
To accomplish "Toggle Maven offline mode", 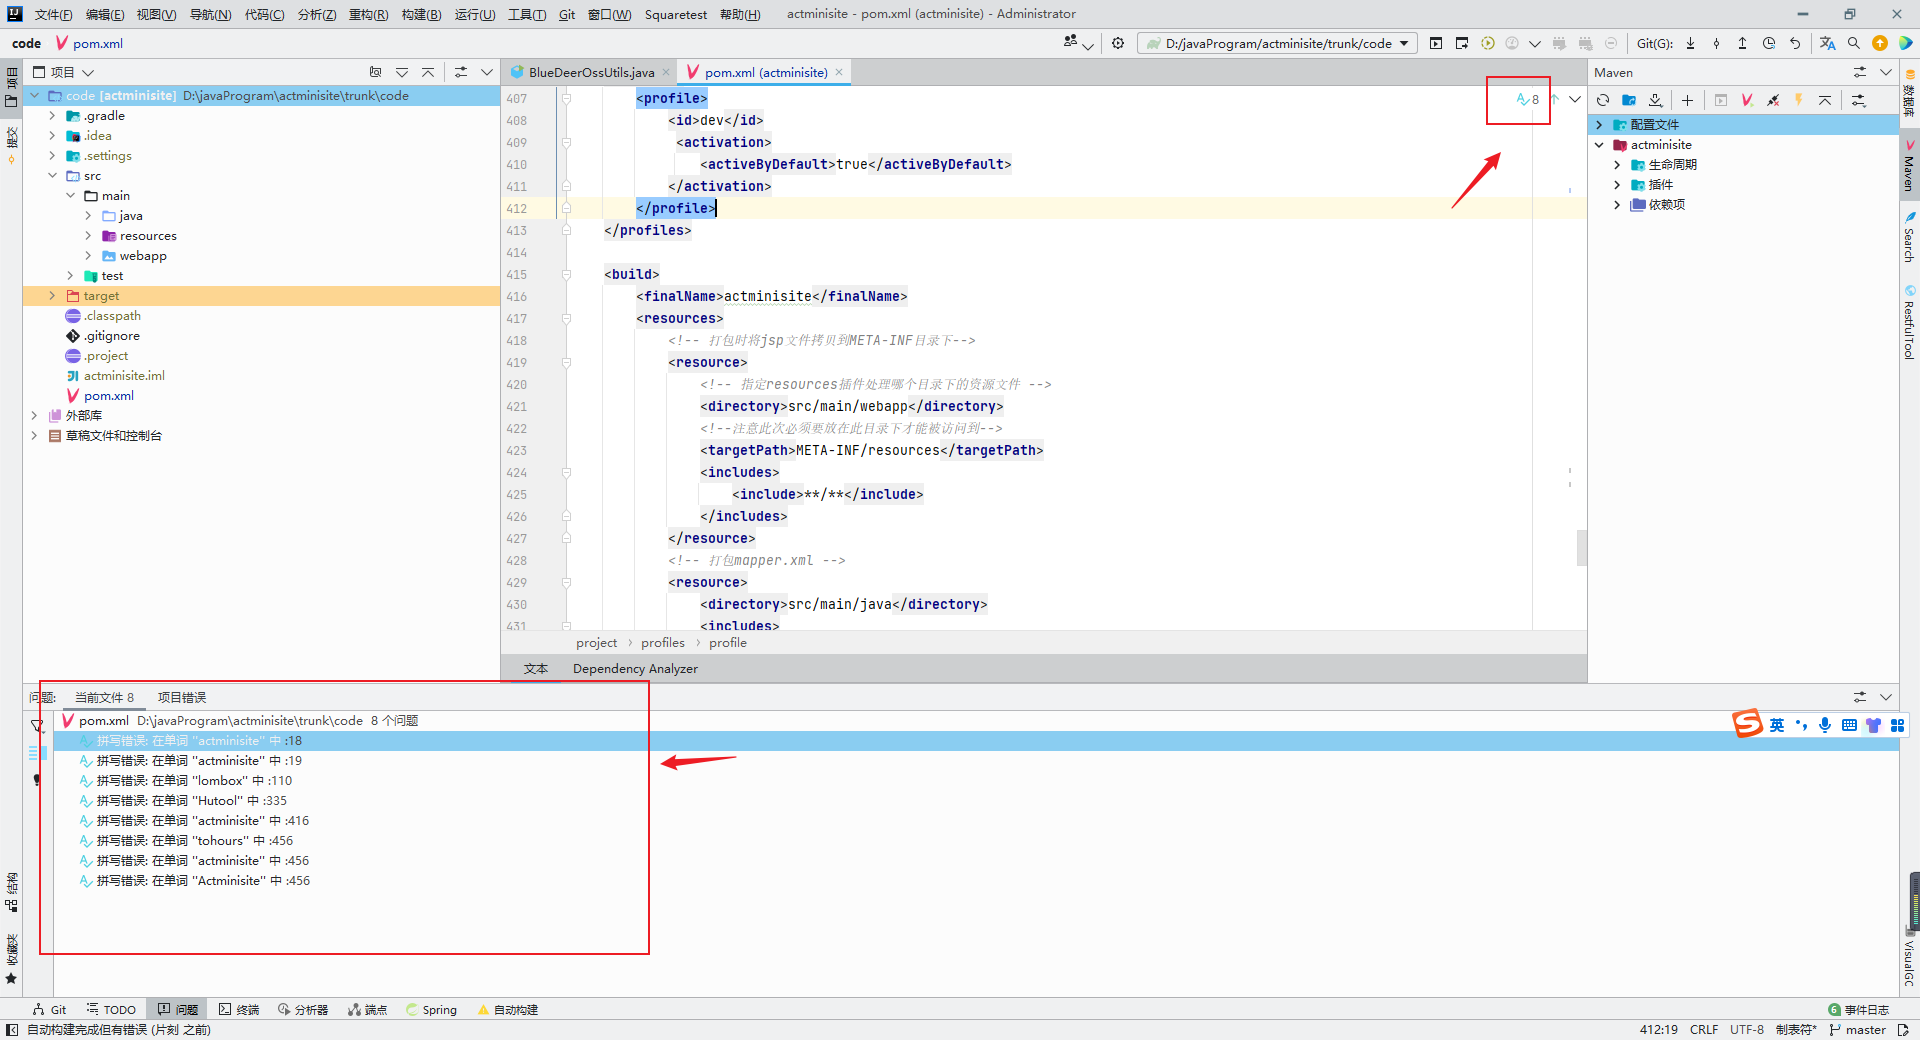I will [x=1773, y=100].
